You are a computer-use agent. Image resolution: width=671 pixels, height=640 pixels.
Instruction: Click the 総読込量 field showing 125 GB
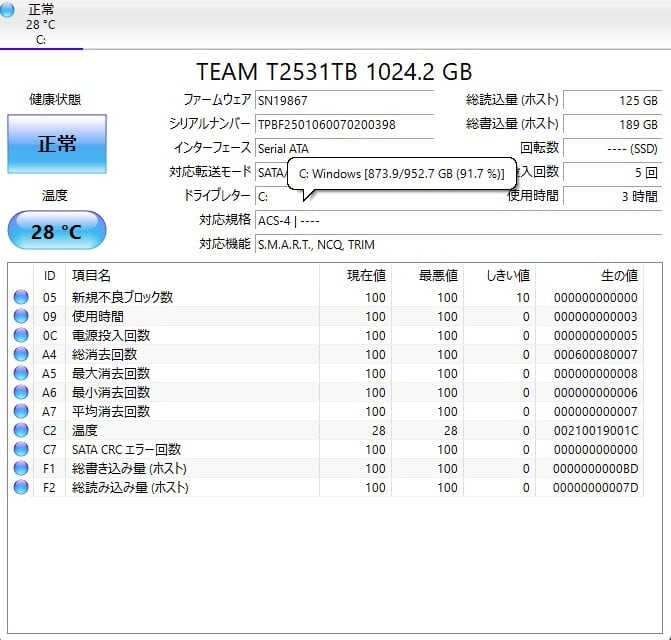(x=612, y=100)
